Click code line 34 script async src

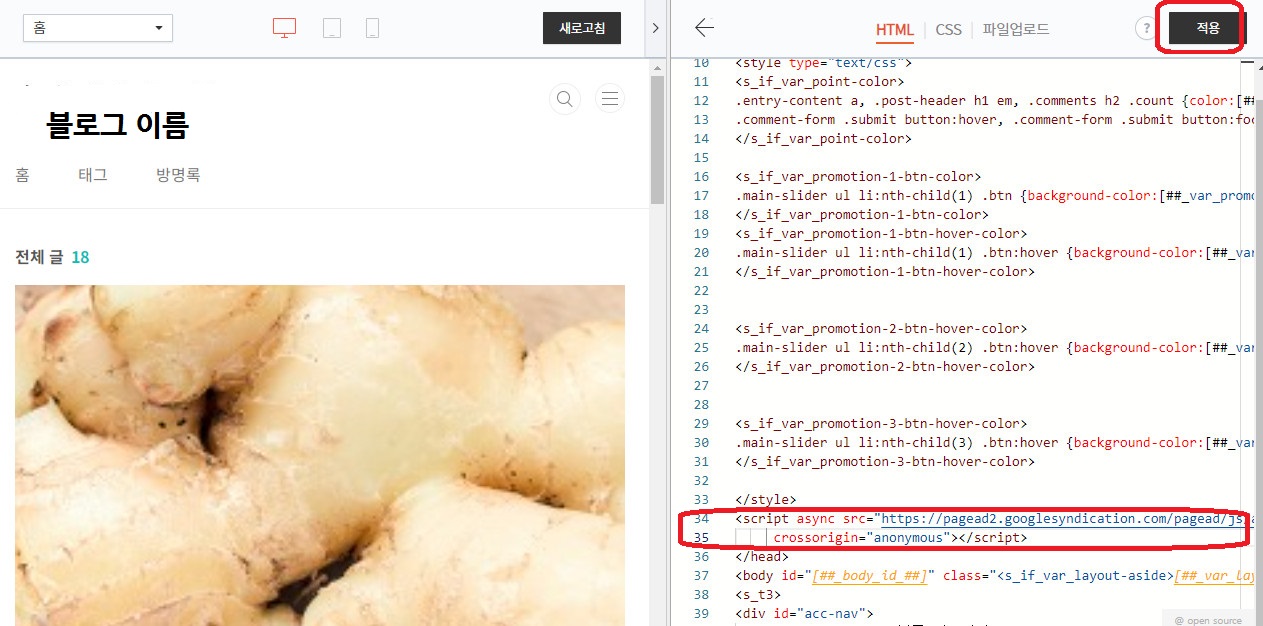tap(994, 518)
